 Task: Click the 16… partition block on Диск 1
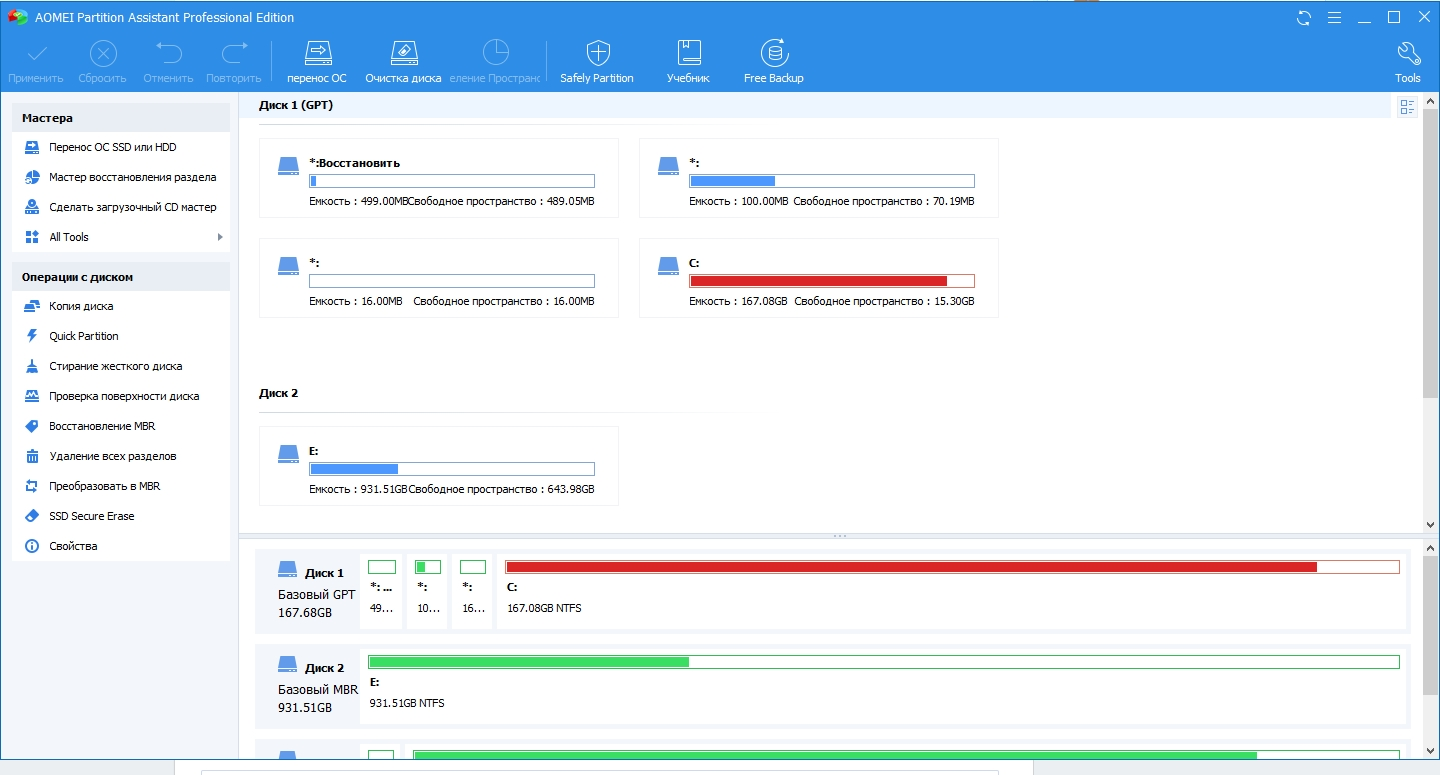472,592
